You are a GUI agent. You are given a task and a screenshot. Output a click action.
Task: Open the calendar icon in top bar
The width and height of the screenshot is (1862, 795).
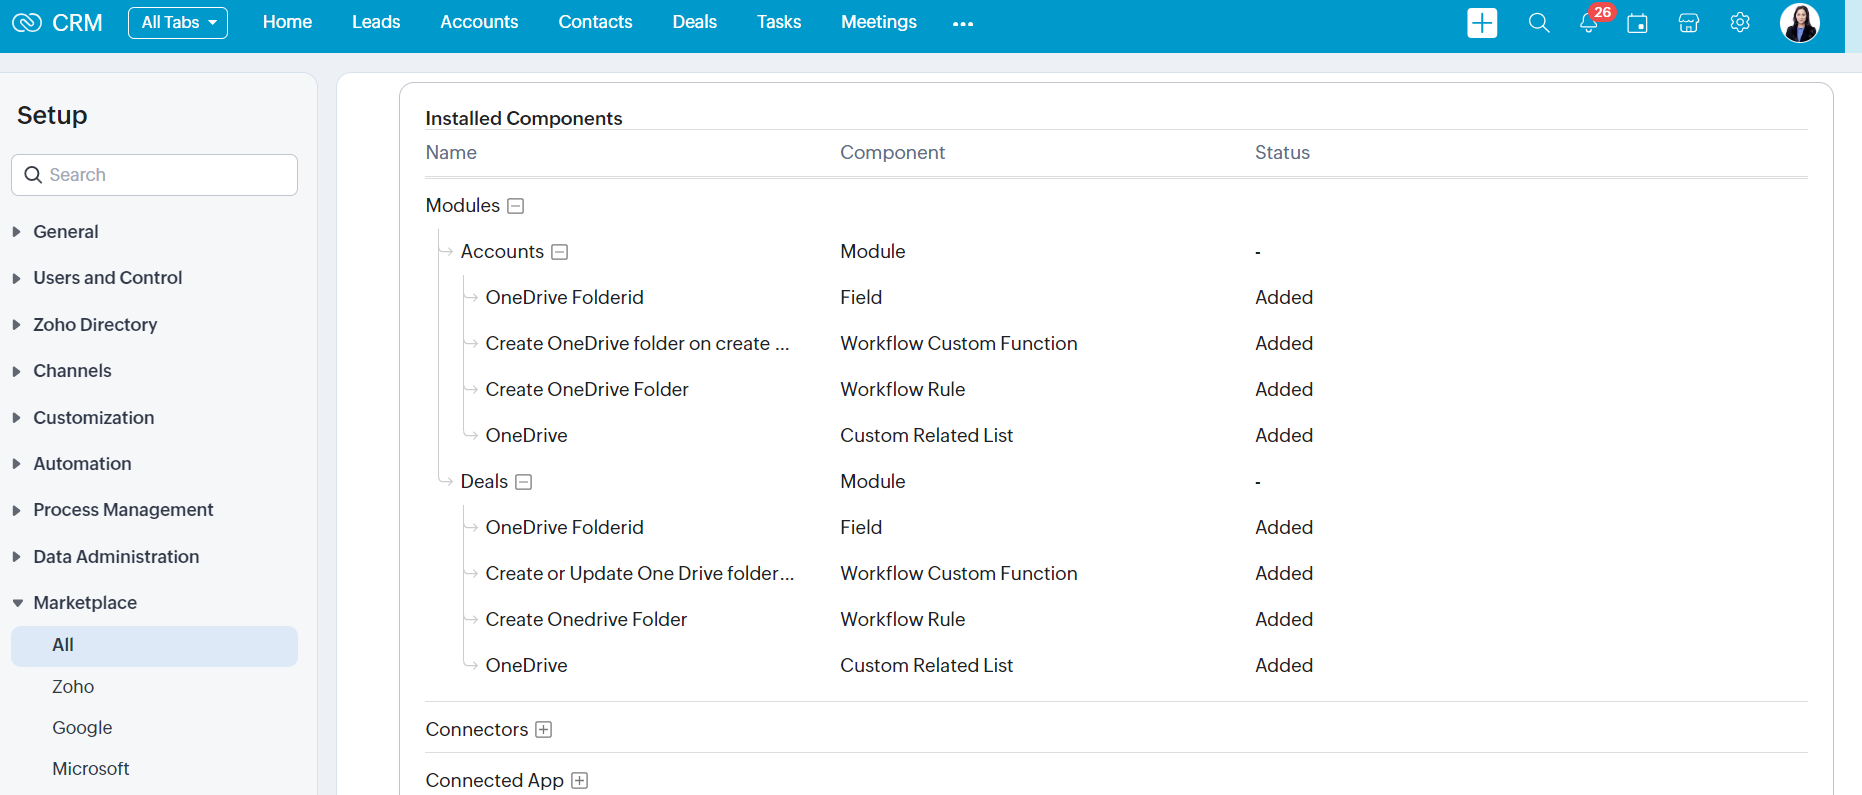click(x=1637, y=23)
